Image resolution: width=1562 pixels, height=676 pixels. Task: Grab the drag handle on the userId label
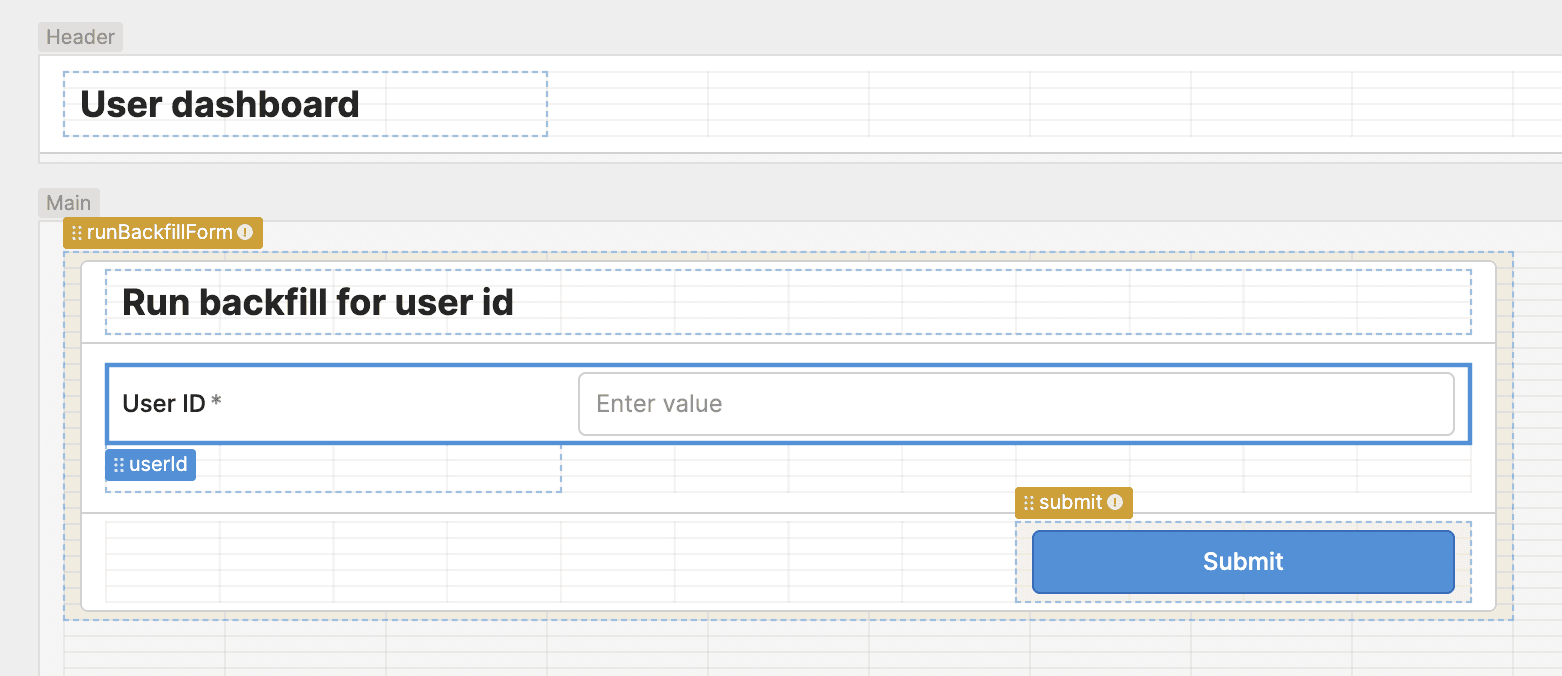[x=117, y=464]
